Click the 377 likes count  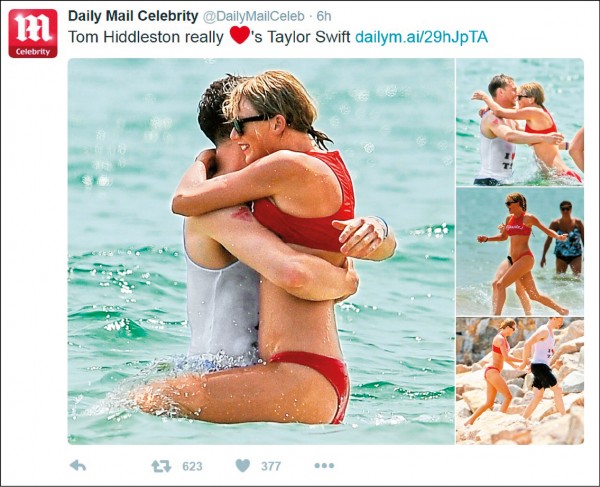click(271, 466)
